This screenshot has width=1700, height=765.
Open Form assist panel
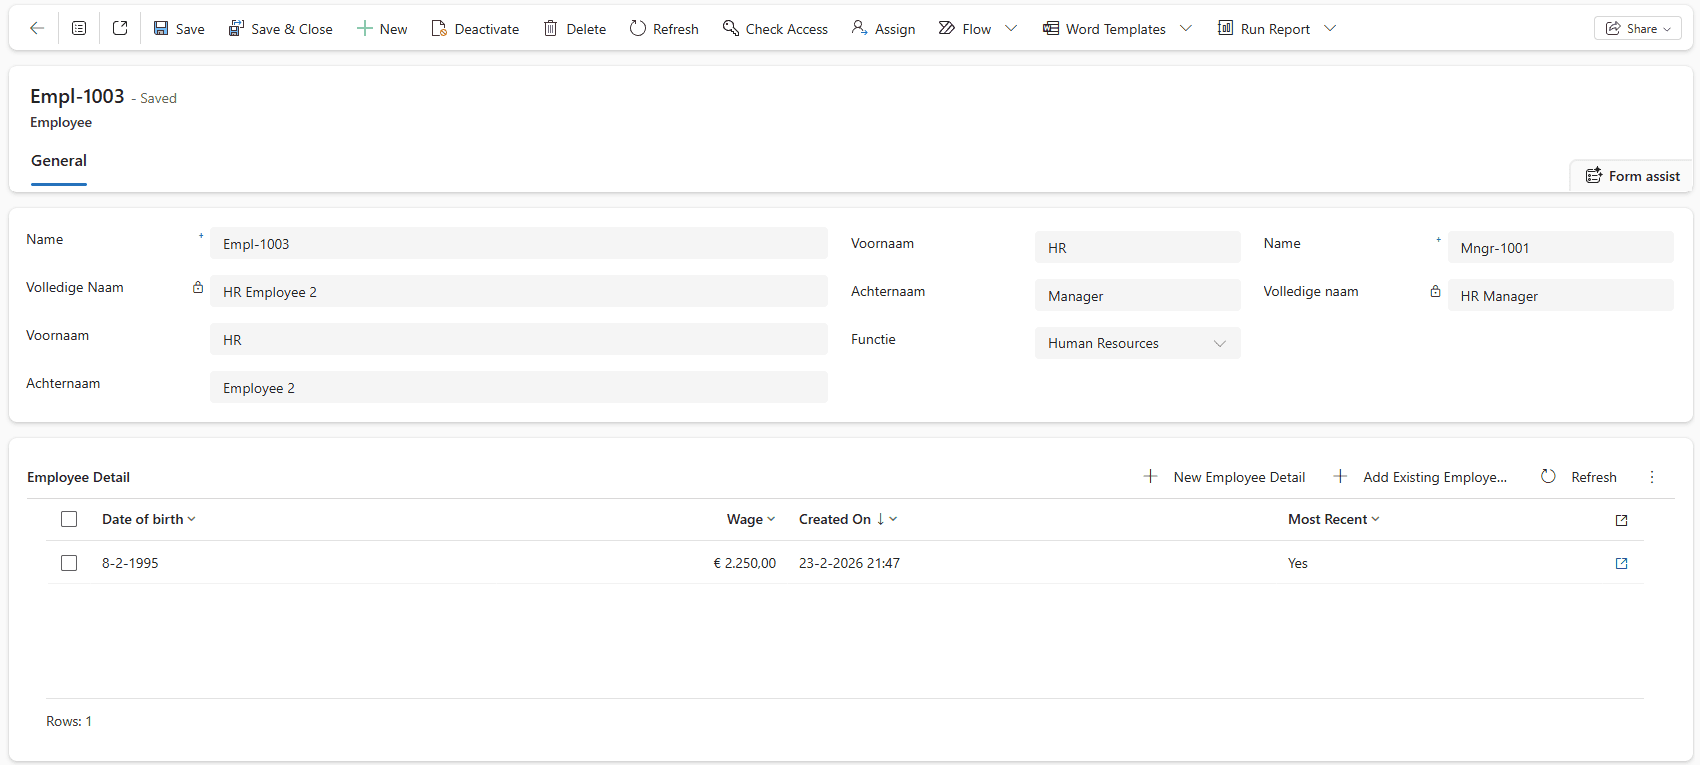[1632, 176]
